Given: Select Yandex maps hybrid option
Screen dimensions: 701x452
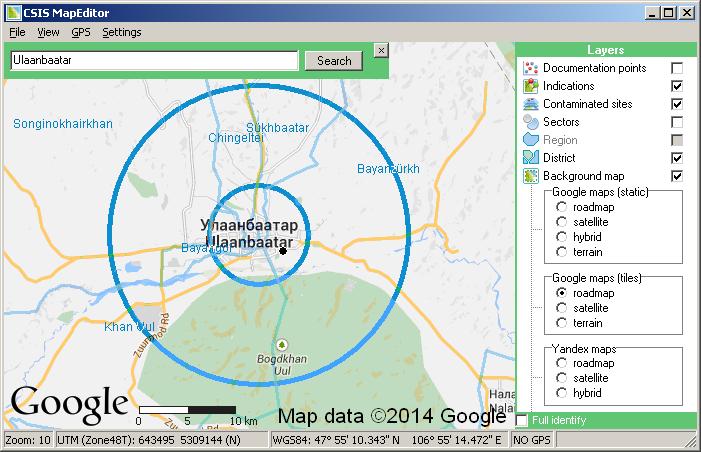Looking at the screenshot, I should (561, 393).
